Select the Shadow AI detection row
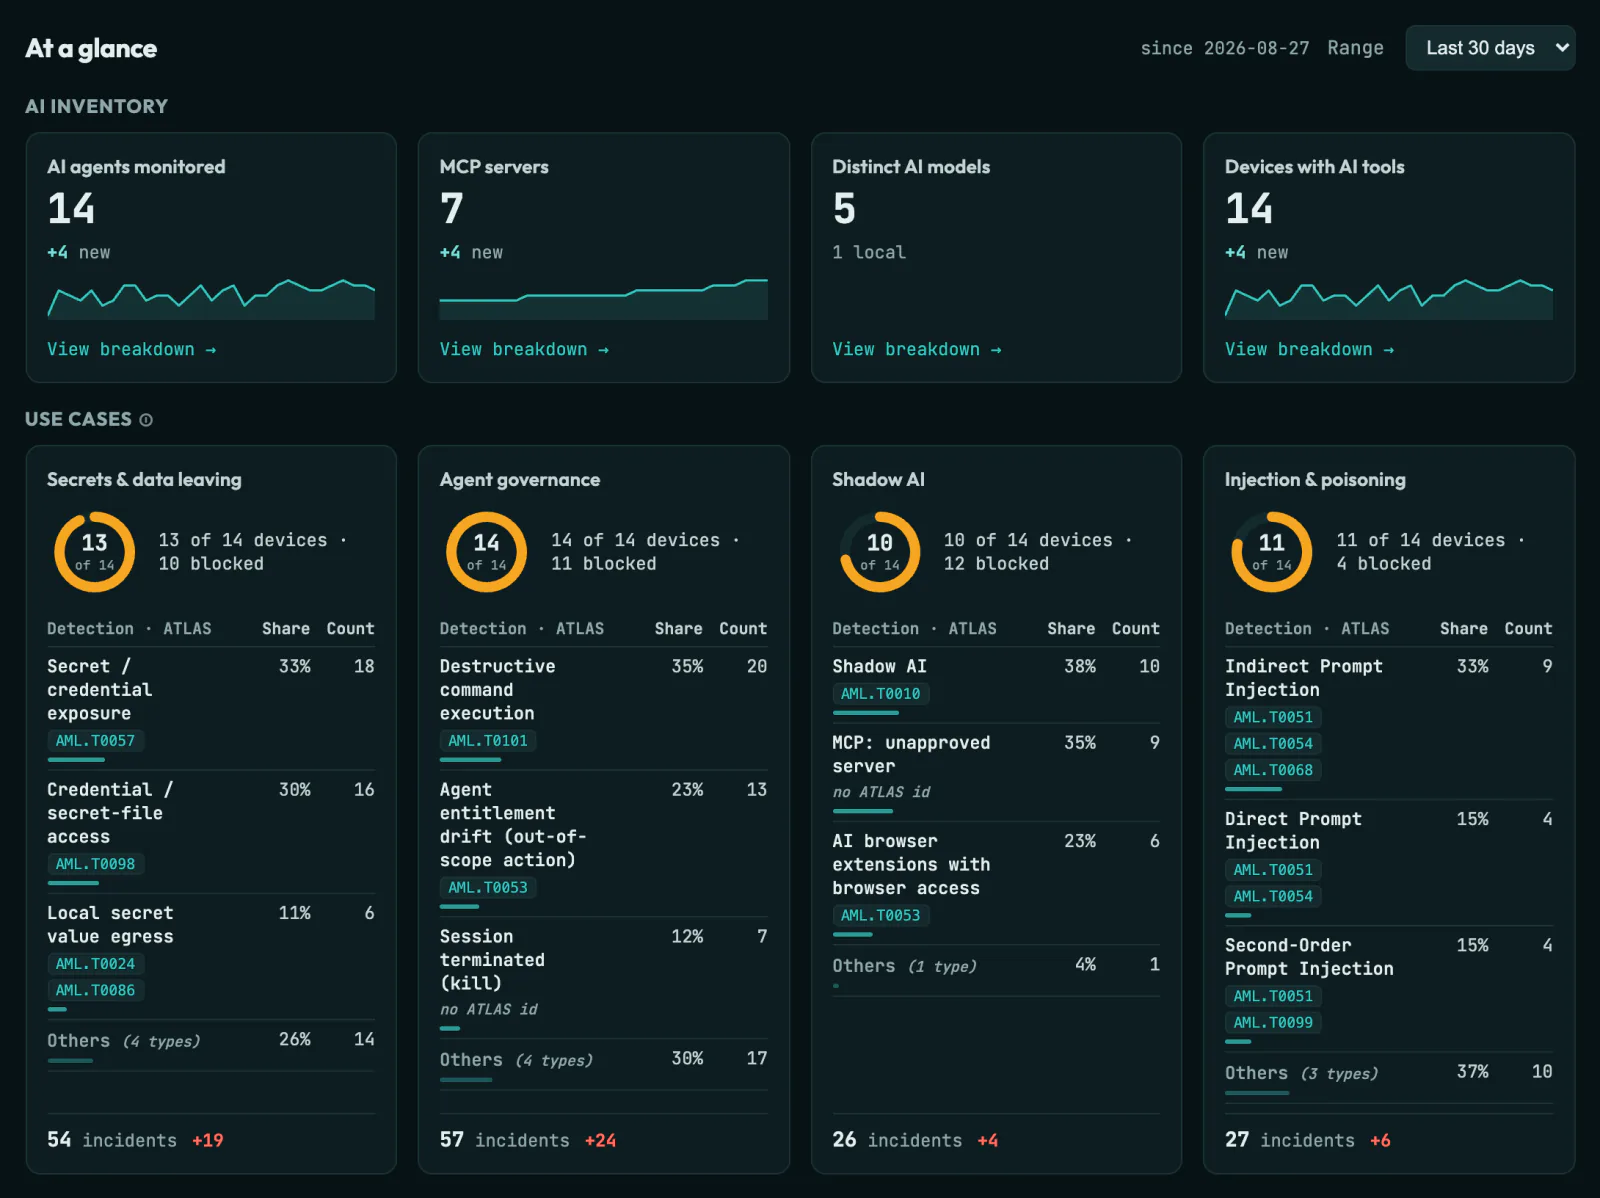The image size is (1600, 1198). tap(996, 685)
